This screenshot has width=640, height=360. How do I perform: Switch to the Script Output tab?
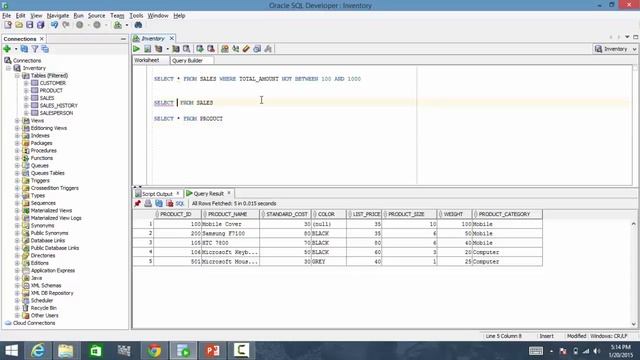click(x=157, y=193)
